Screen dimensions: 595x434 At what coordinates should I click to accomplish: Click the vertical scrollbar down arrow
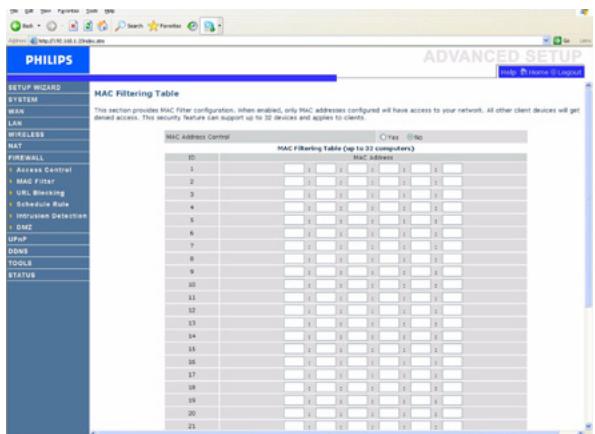[589, 426]
